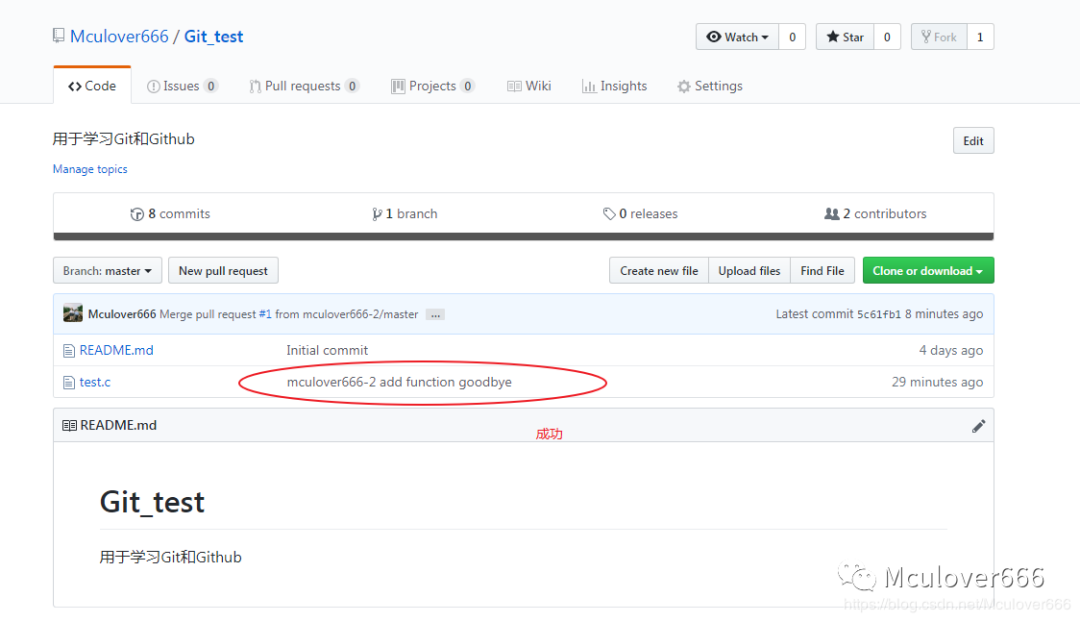Click Edit for the repository description
Screen dimensions: 1080x622
[973, 141]
